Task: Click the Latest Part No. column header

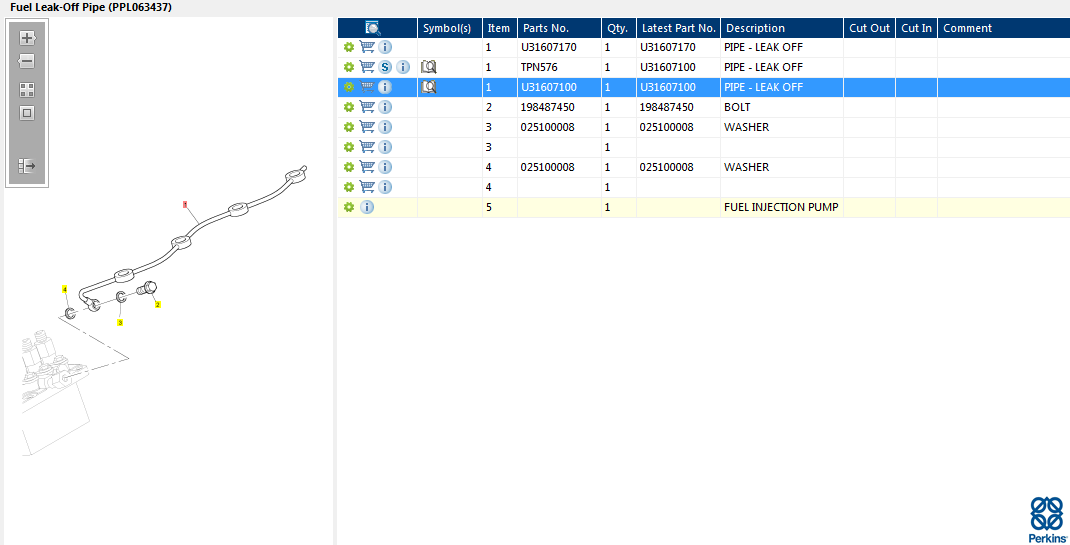Action: pos(678,28)
